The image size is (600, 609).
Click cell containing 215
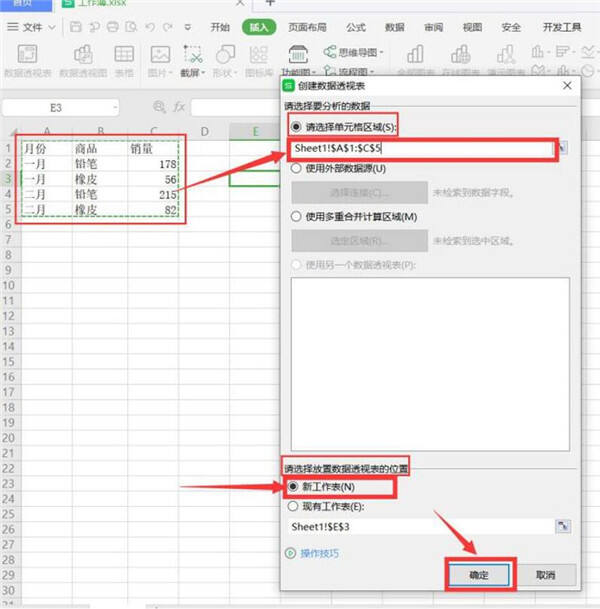pyautogui.click(x=153, y=195)
